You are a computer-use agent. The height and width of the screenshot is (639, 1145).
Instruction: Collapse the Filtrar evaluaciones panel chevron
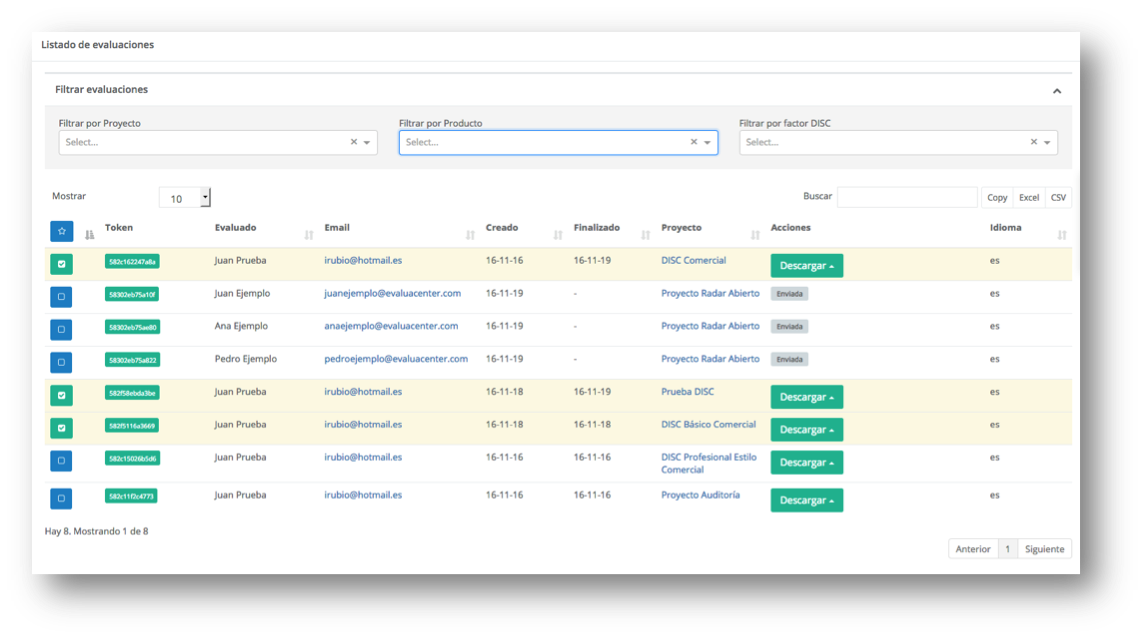tap(1057, 91)
